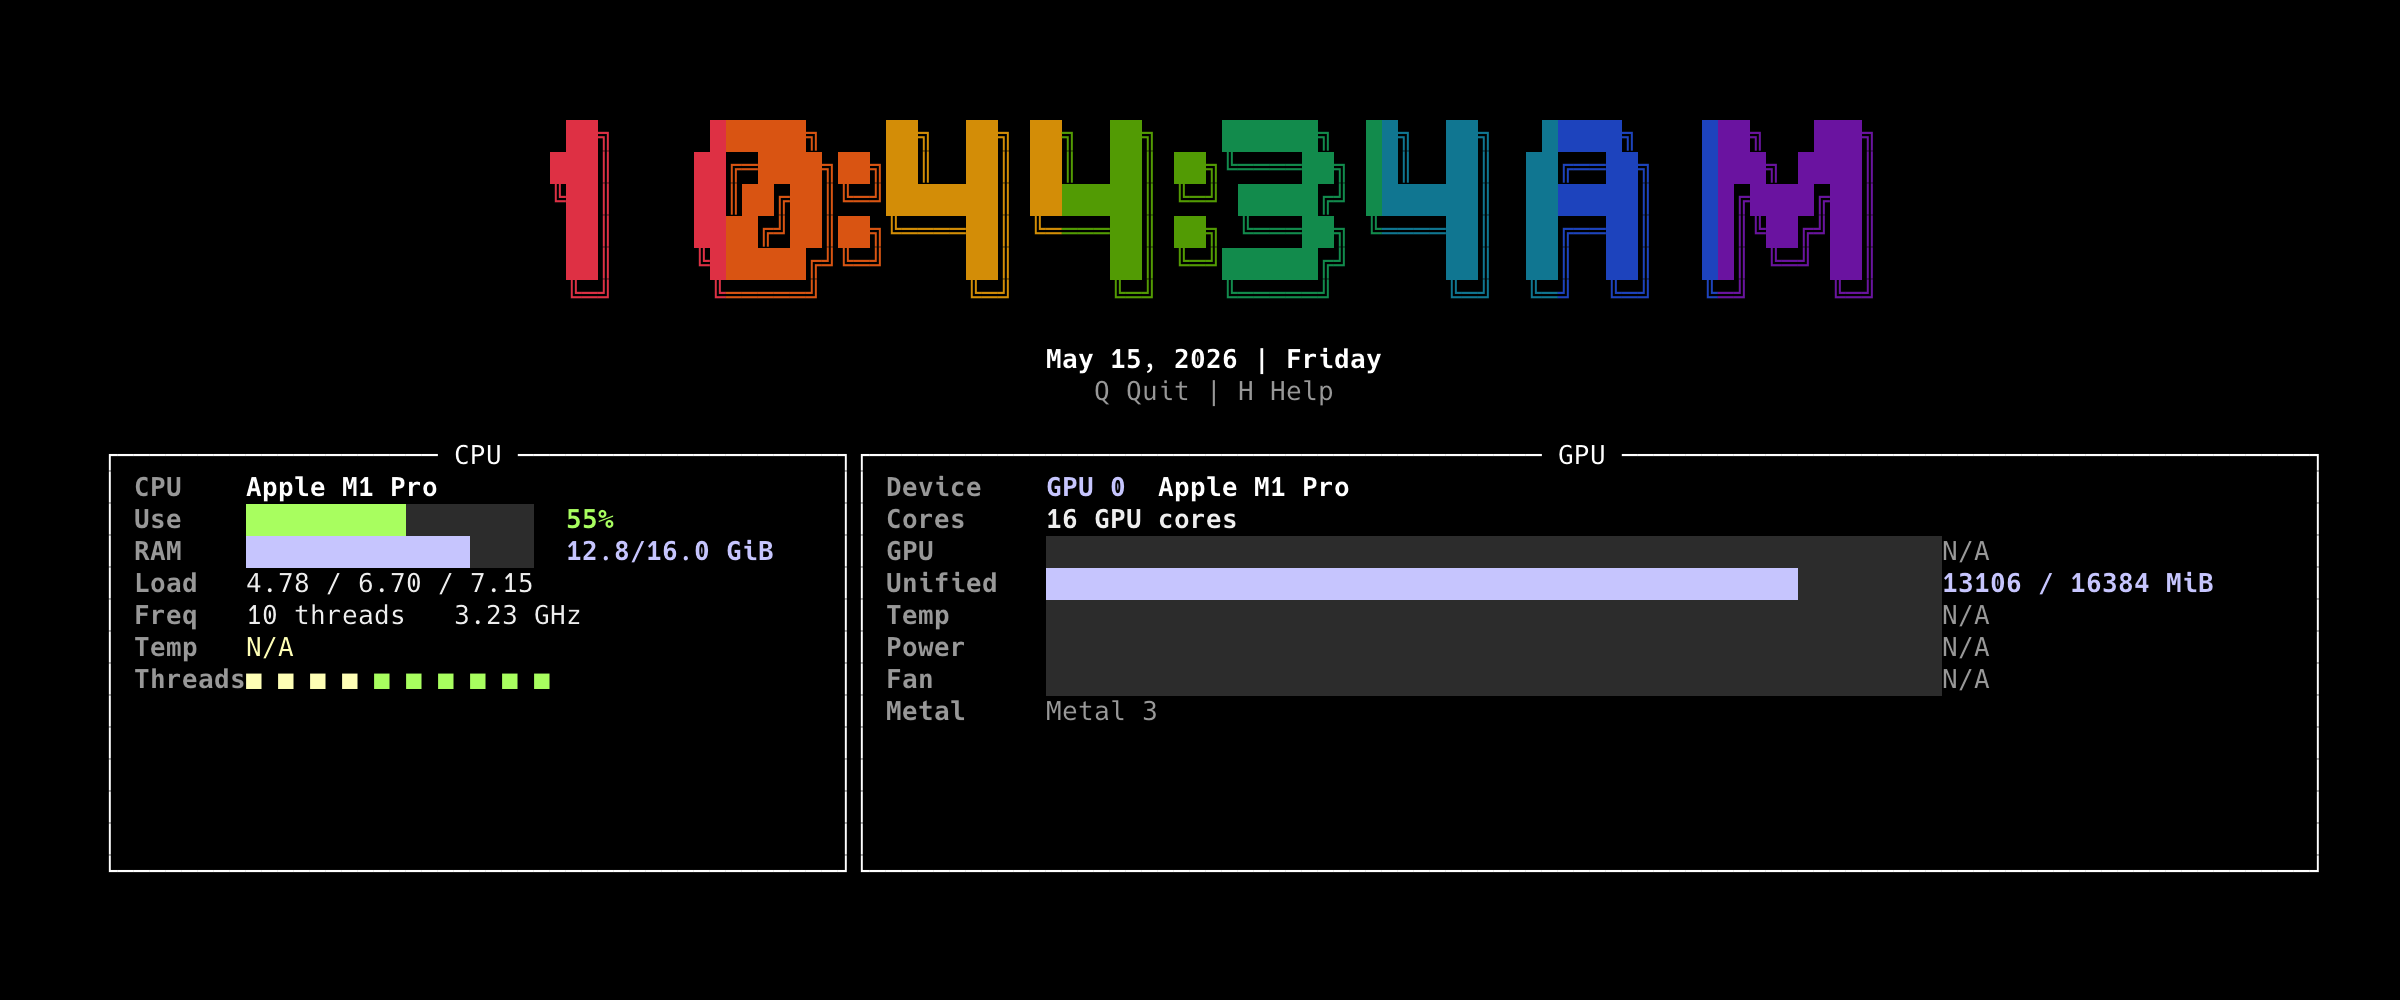Click the Use row label
The image size is (2400, 1000).
pyautogui.click(x=158, y=519)
